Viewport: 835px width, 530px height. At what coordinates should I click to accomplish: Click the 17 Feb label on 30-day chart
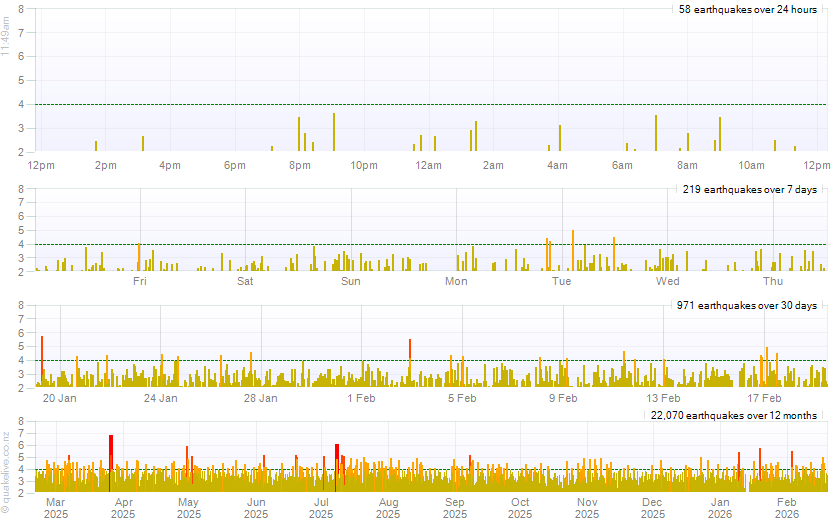pyautogui.click(x=765, y=398)
